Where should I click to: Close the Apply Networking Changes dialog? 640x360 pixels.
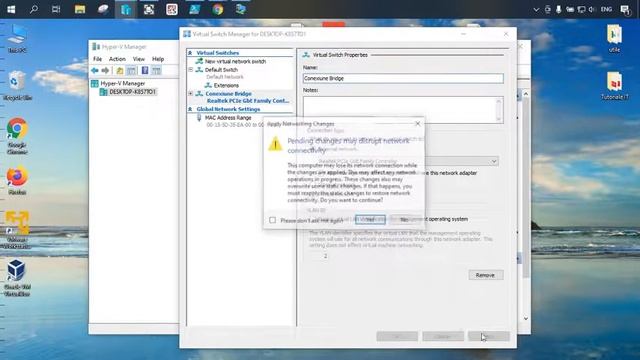pyautogui.click(x=417, y=123)
